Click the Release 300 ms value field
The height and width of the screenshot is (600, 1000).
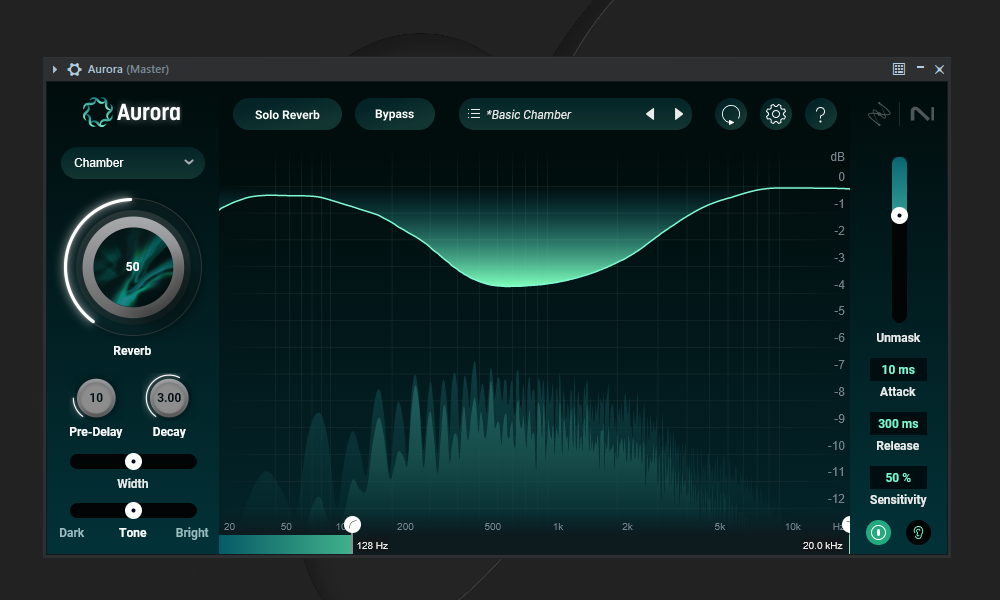pos(897,424)
